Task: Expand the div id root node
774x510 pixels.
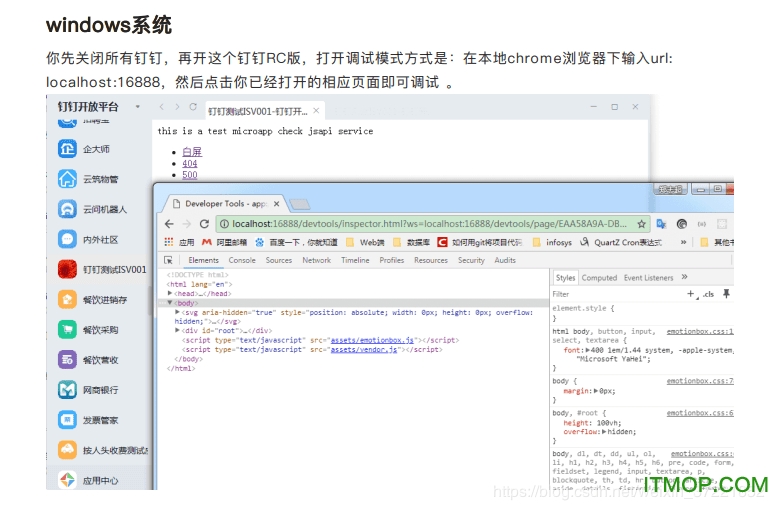Action: point(177,329)
